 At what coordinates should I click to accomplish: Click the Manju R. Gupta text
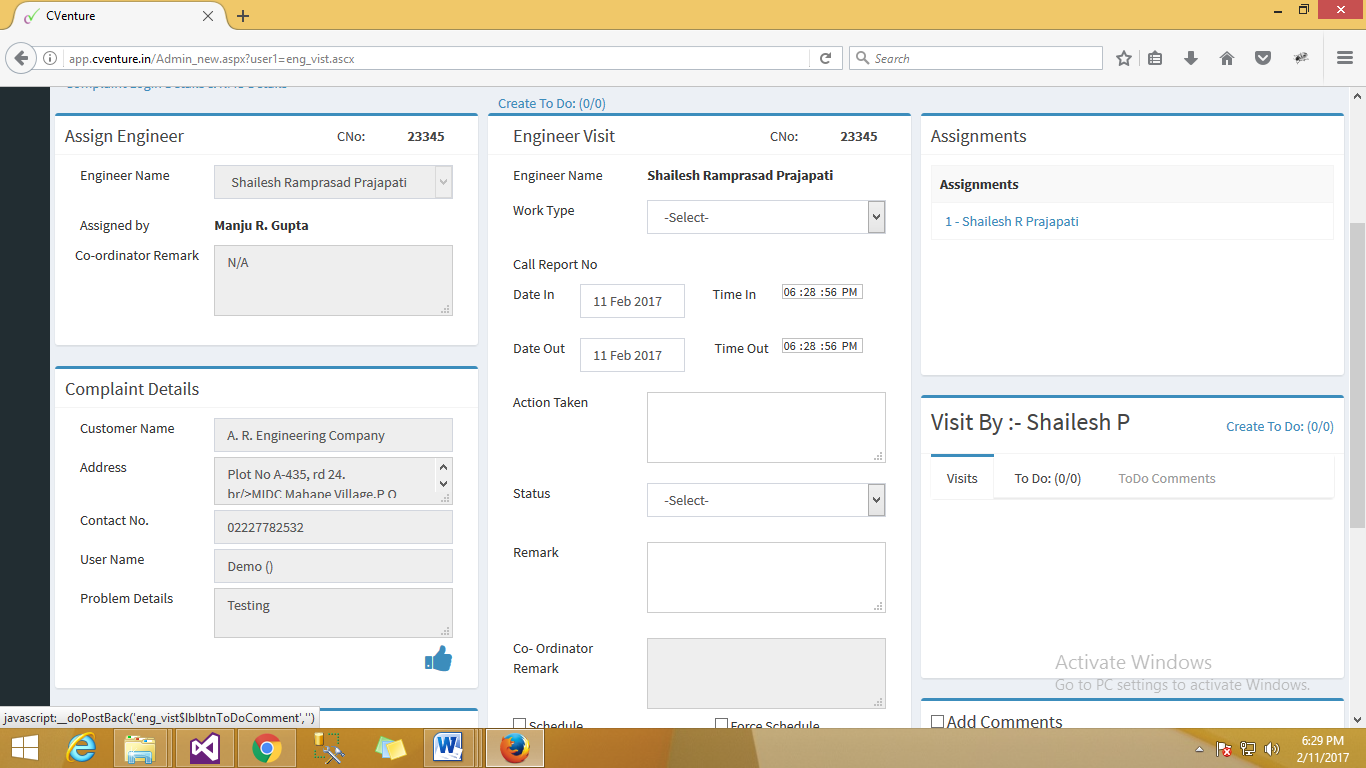(x=262, y=225)
